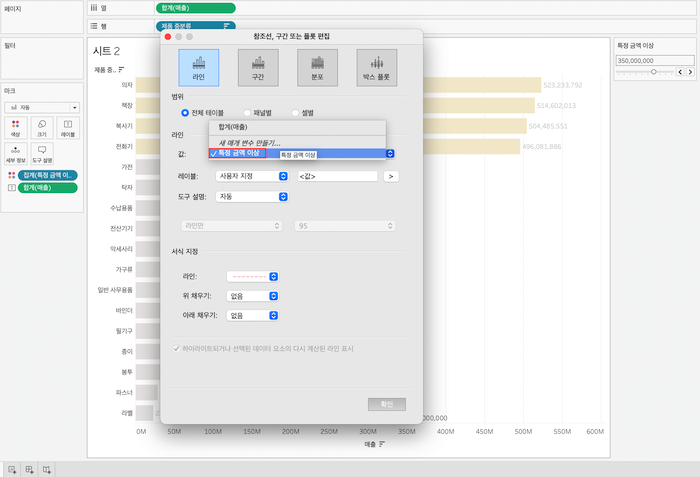
Task: Open marks type 자동 dropdown
Action: (x=42, y=108)
